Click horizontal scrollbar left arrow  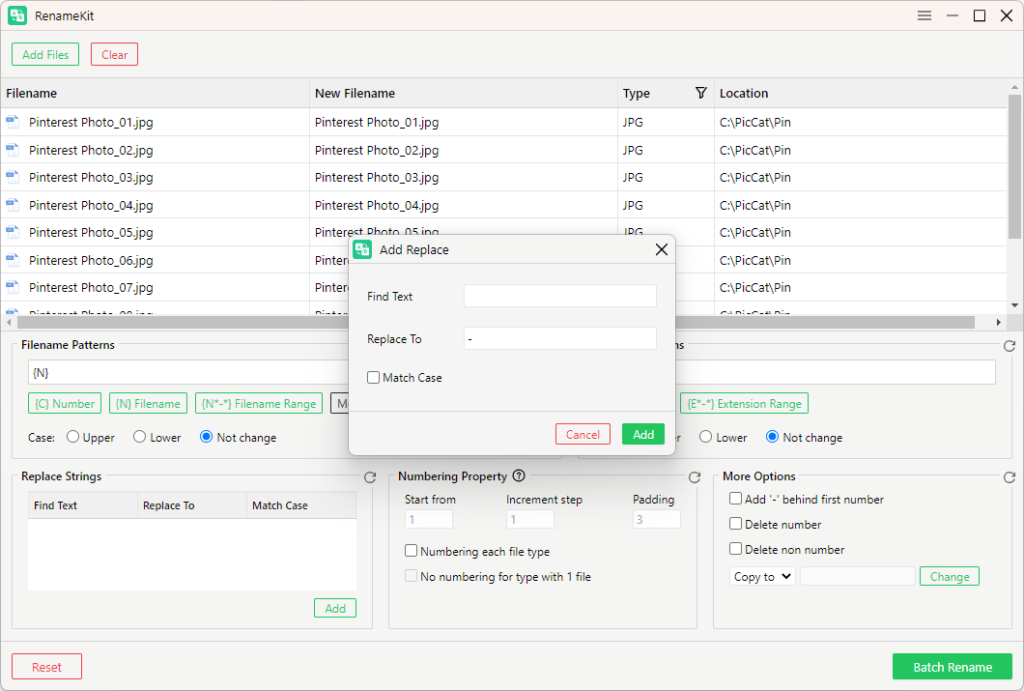[x=8, y=322]
